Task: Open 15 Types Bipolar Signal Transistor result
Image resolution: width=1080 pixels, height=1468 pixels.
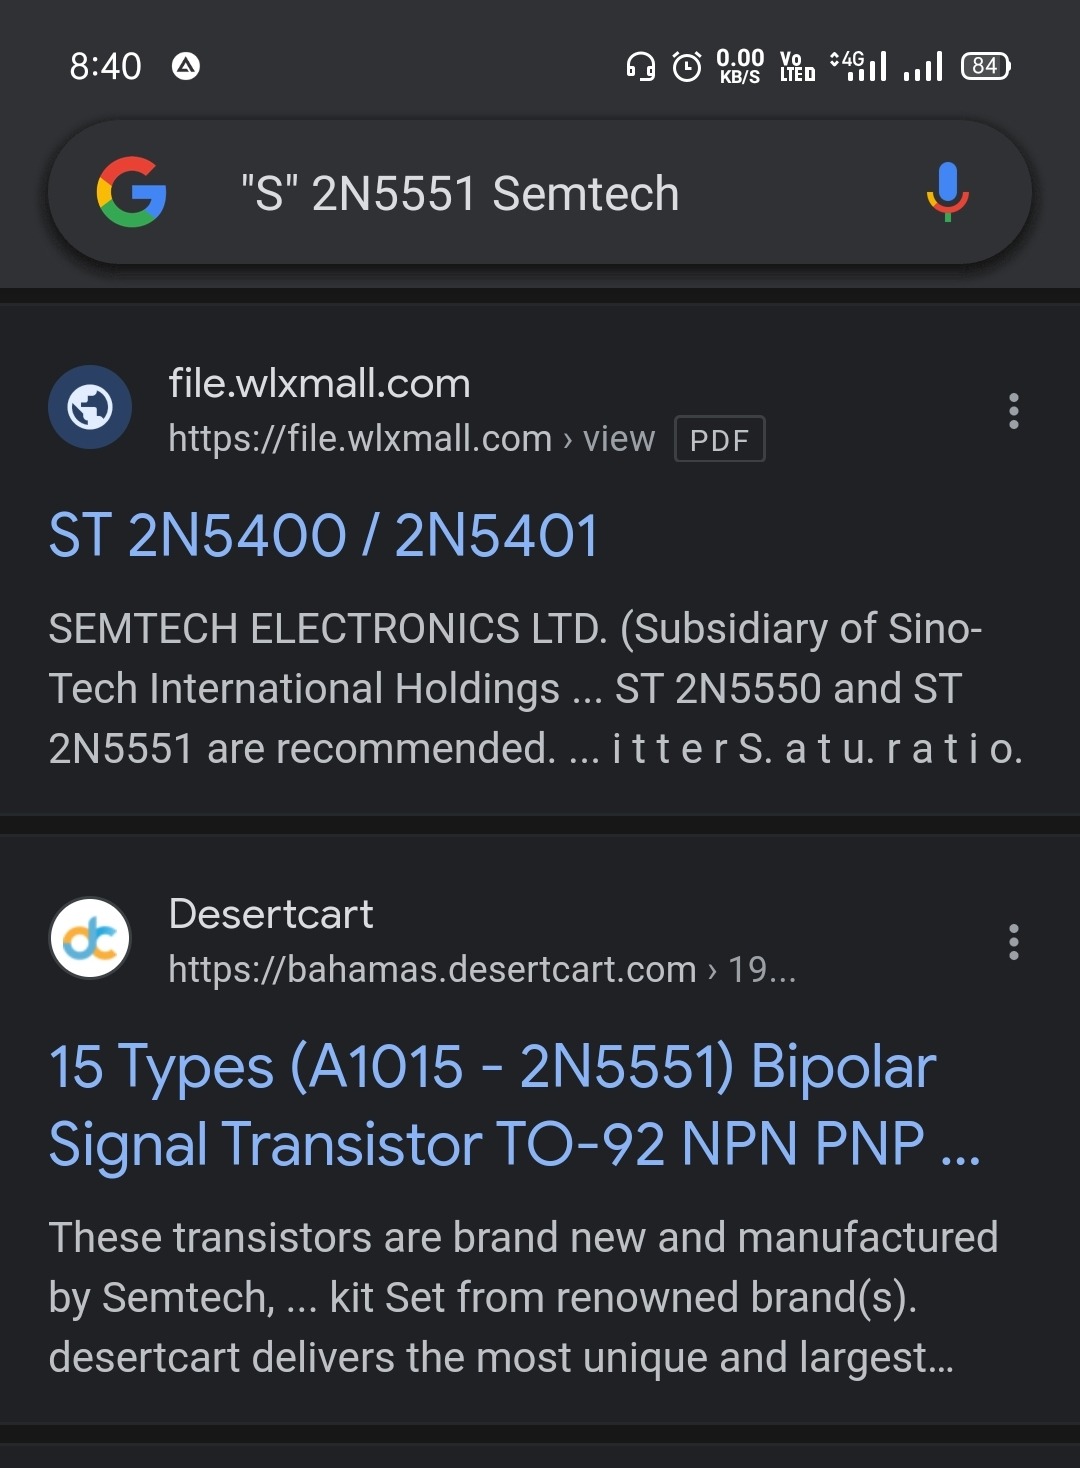Action: pos(514,1104)
